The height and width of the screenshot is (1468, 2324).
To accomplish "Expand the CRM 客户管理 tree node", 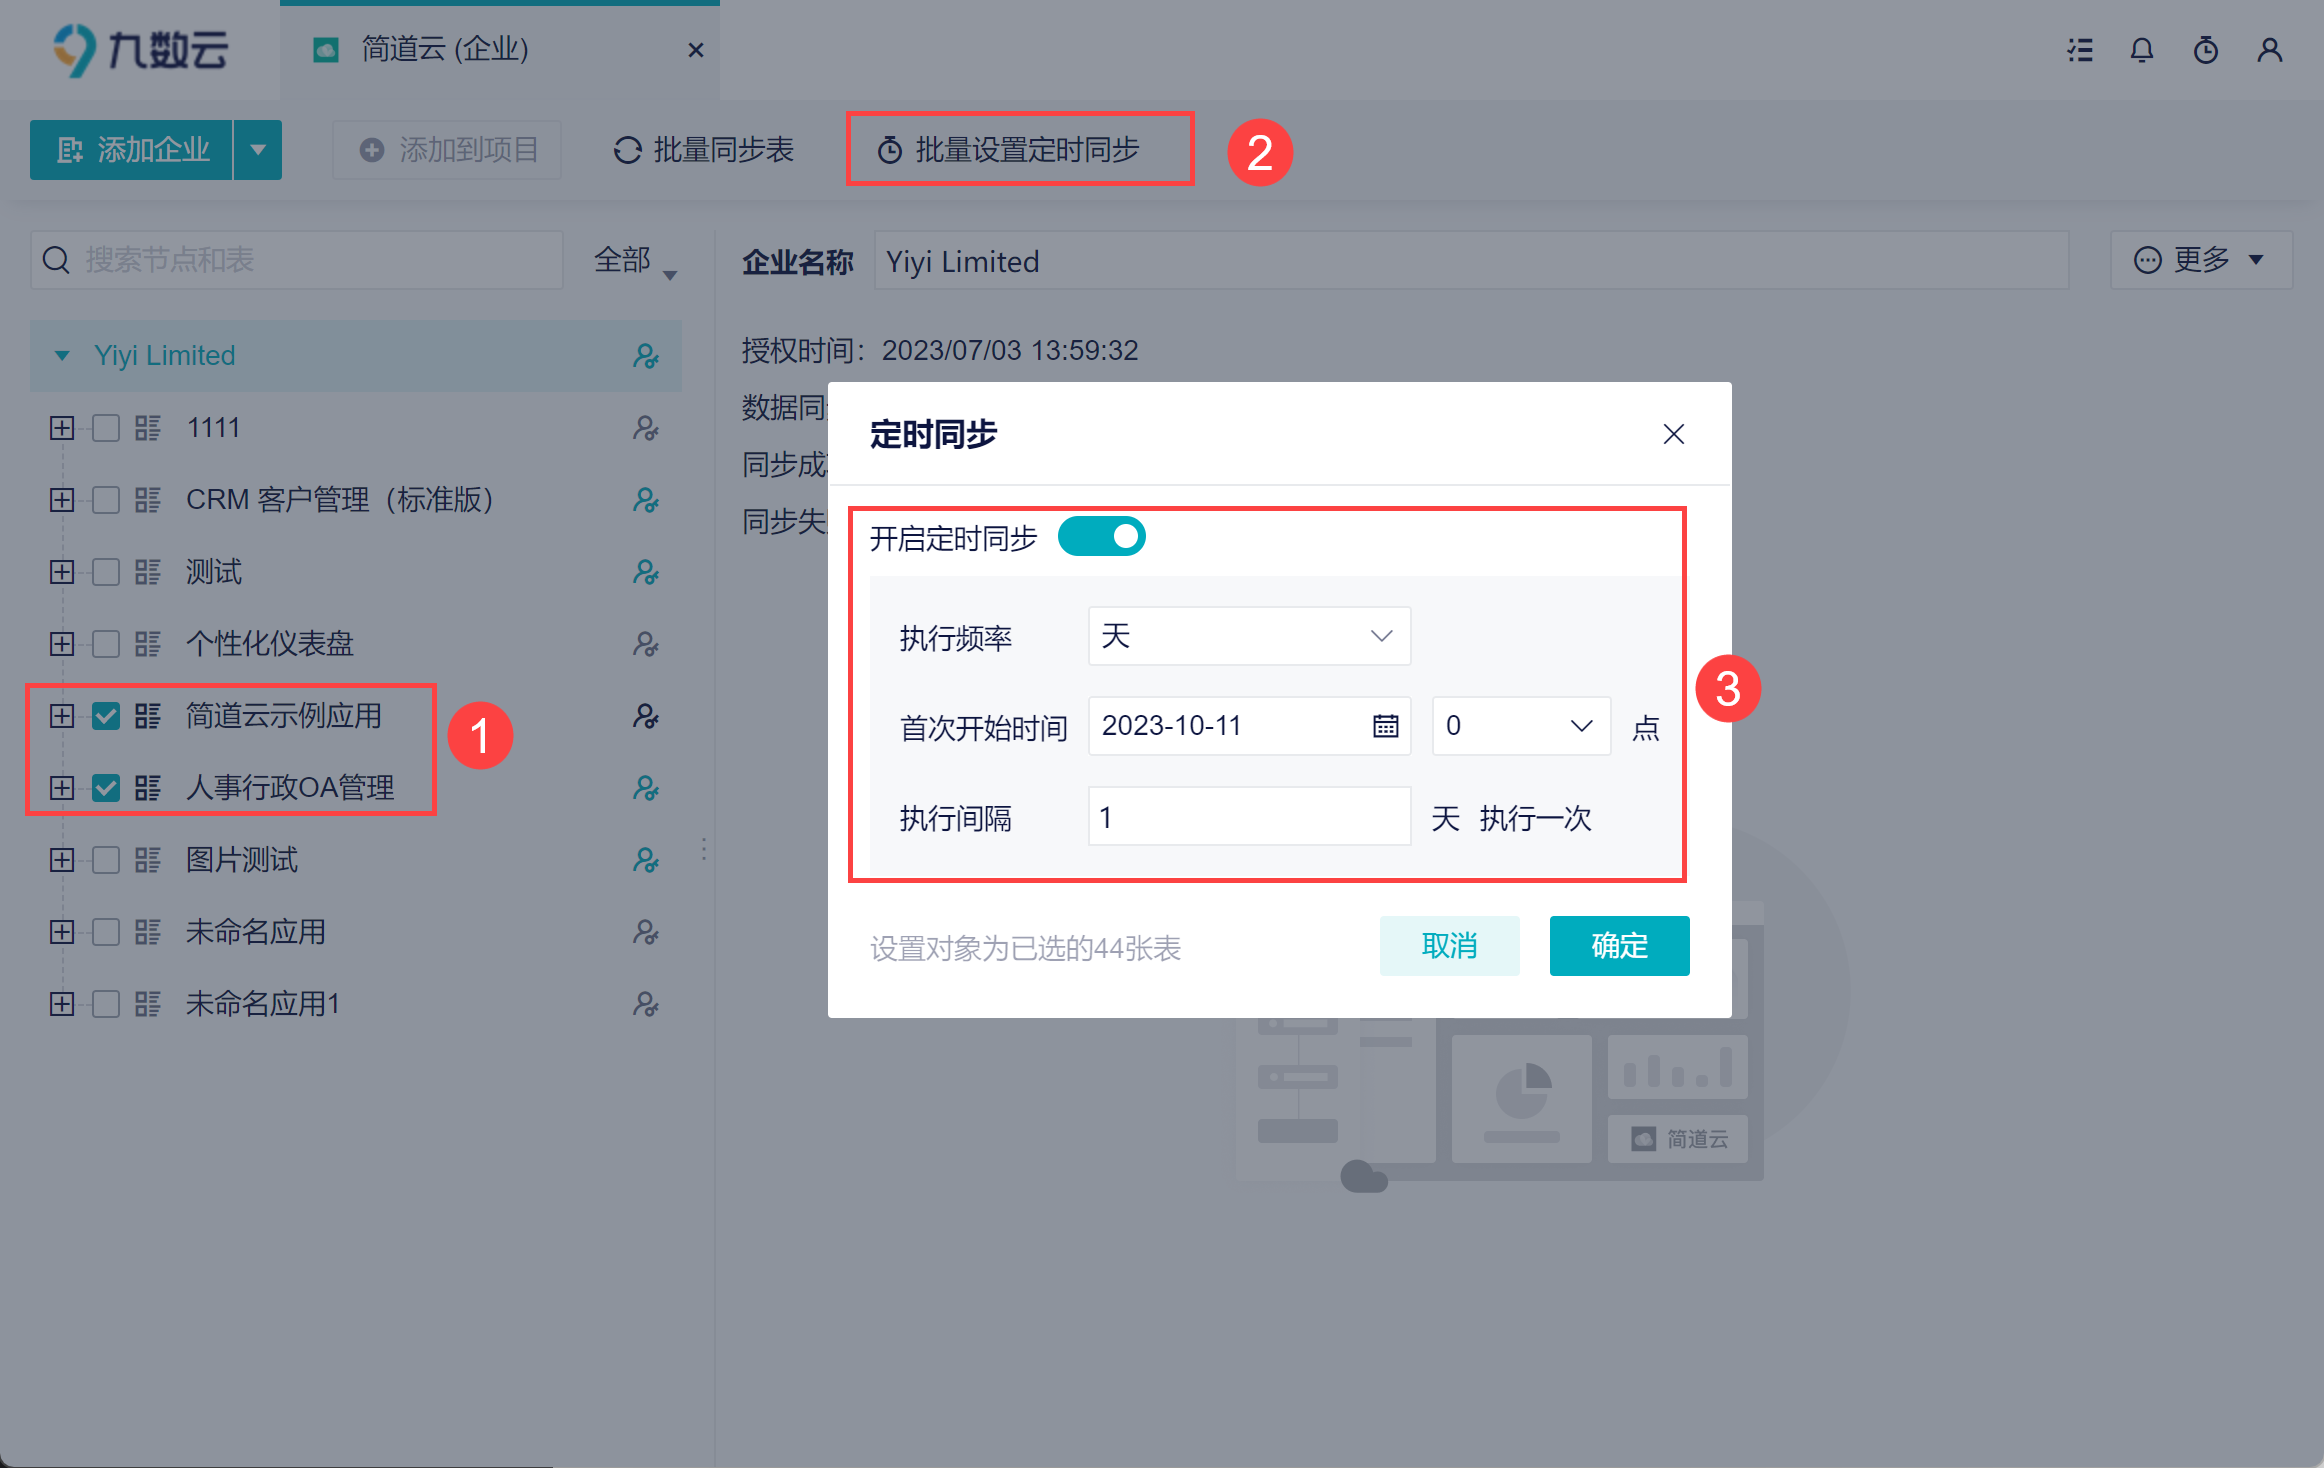I will tap(62, 500).
